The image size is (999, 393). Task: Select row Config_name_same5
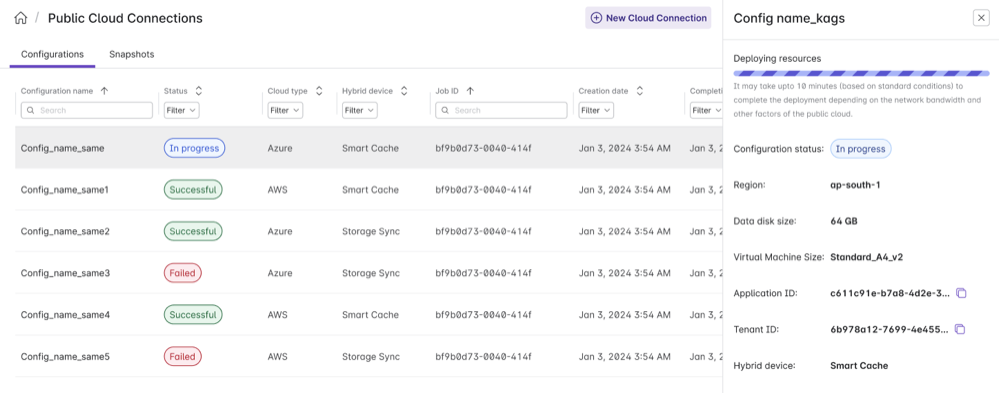tap(369, 357)
